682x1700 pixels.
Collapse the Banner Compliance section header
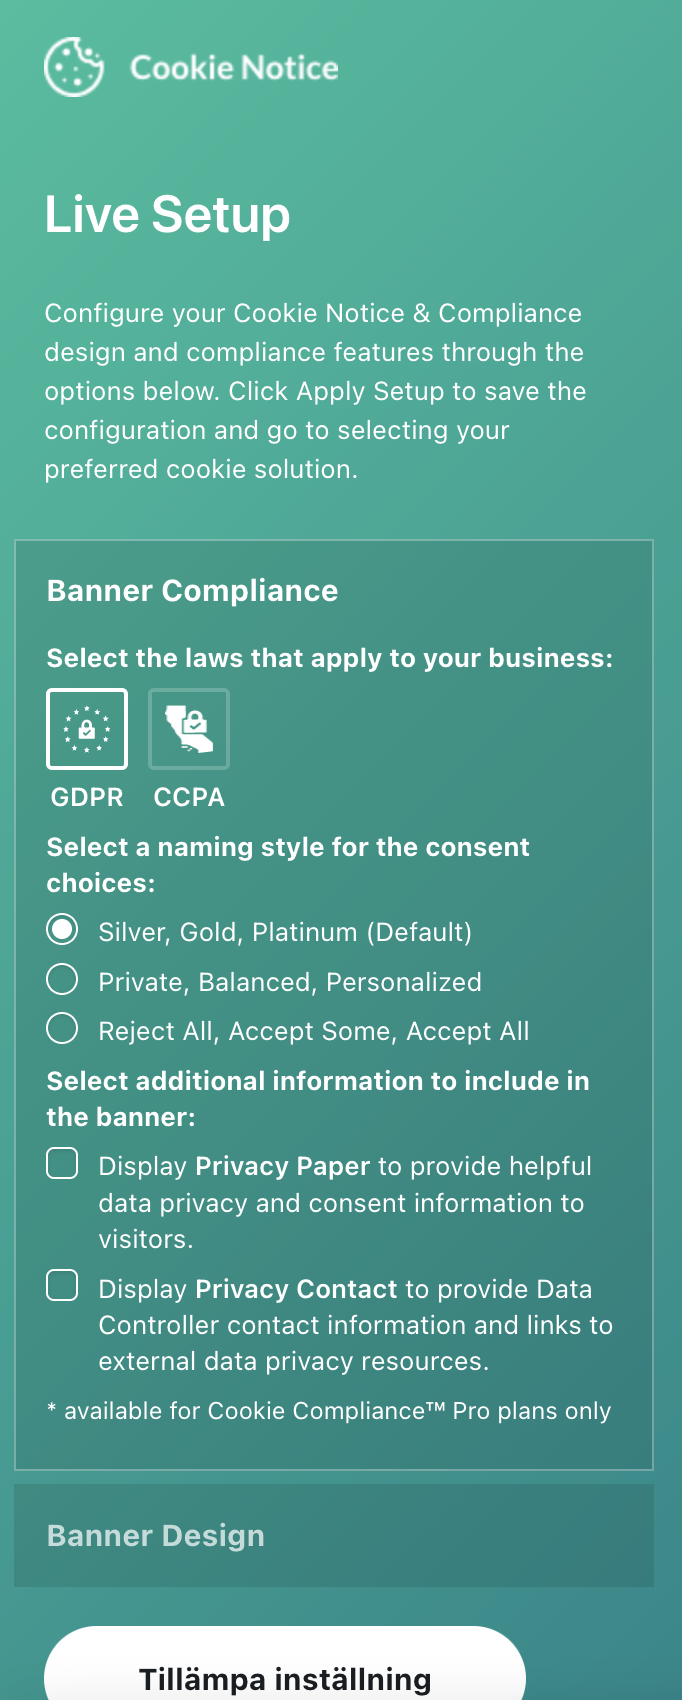coord(192,591)
